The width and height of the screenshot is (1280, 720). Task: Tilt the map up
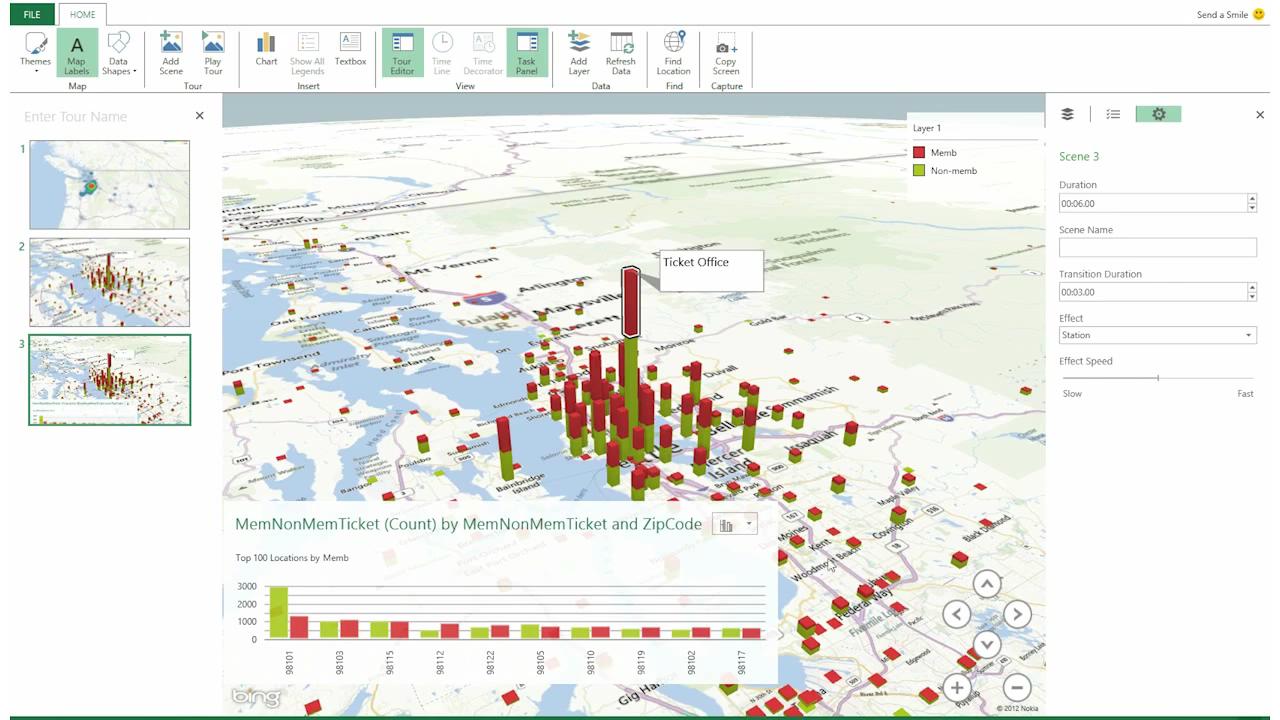pyautogui.click(x=987, y=584)
